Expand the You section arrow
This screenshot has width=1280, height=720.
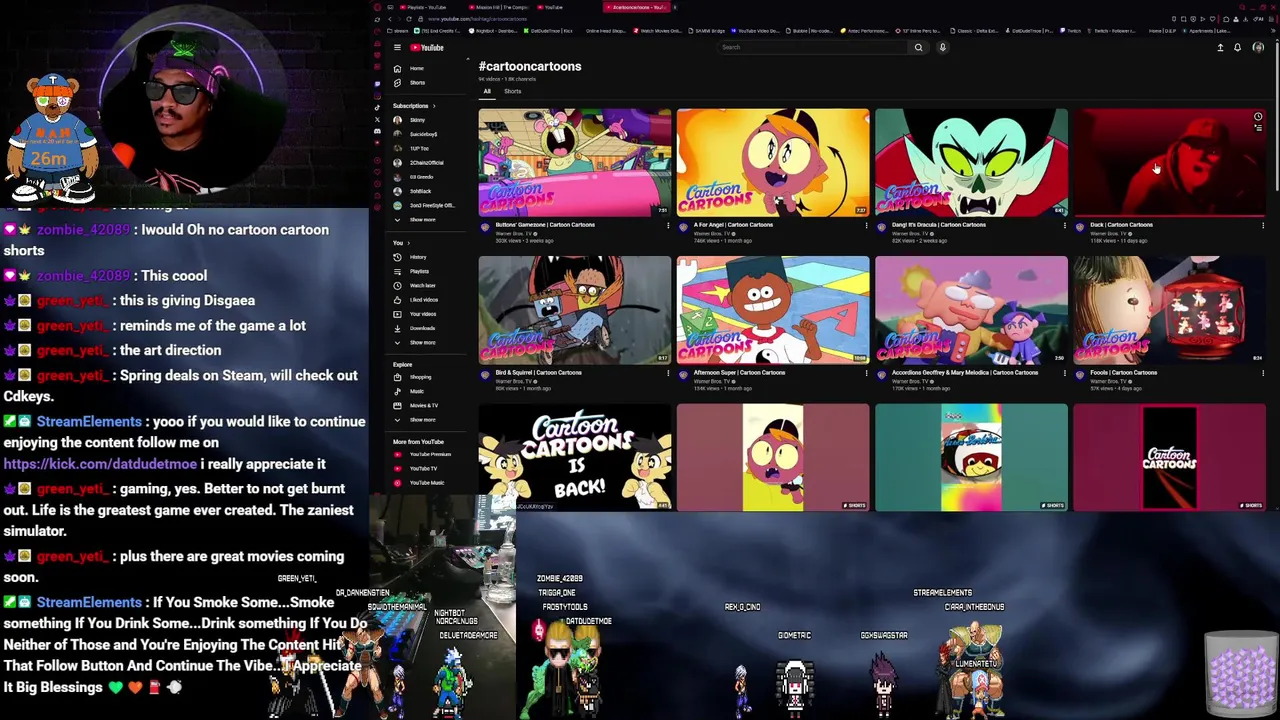[409, 243]
